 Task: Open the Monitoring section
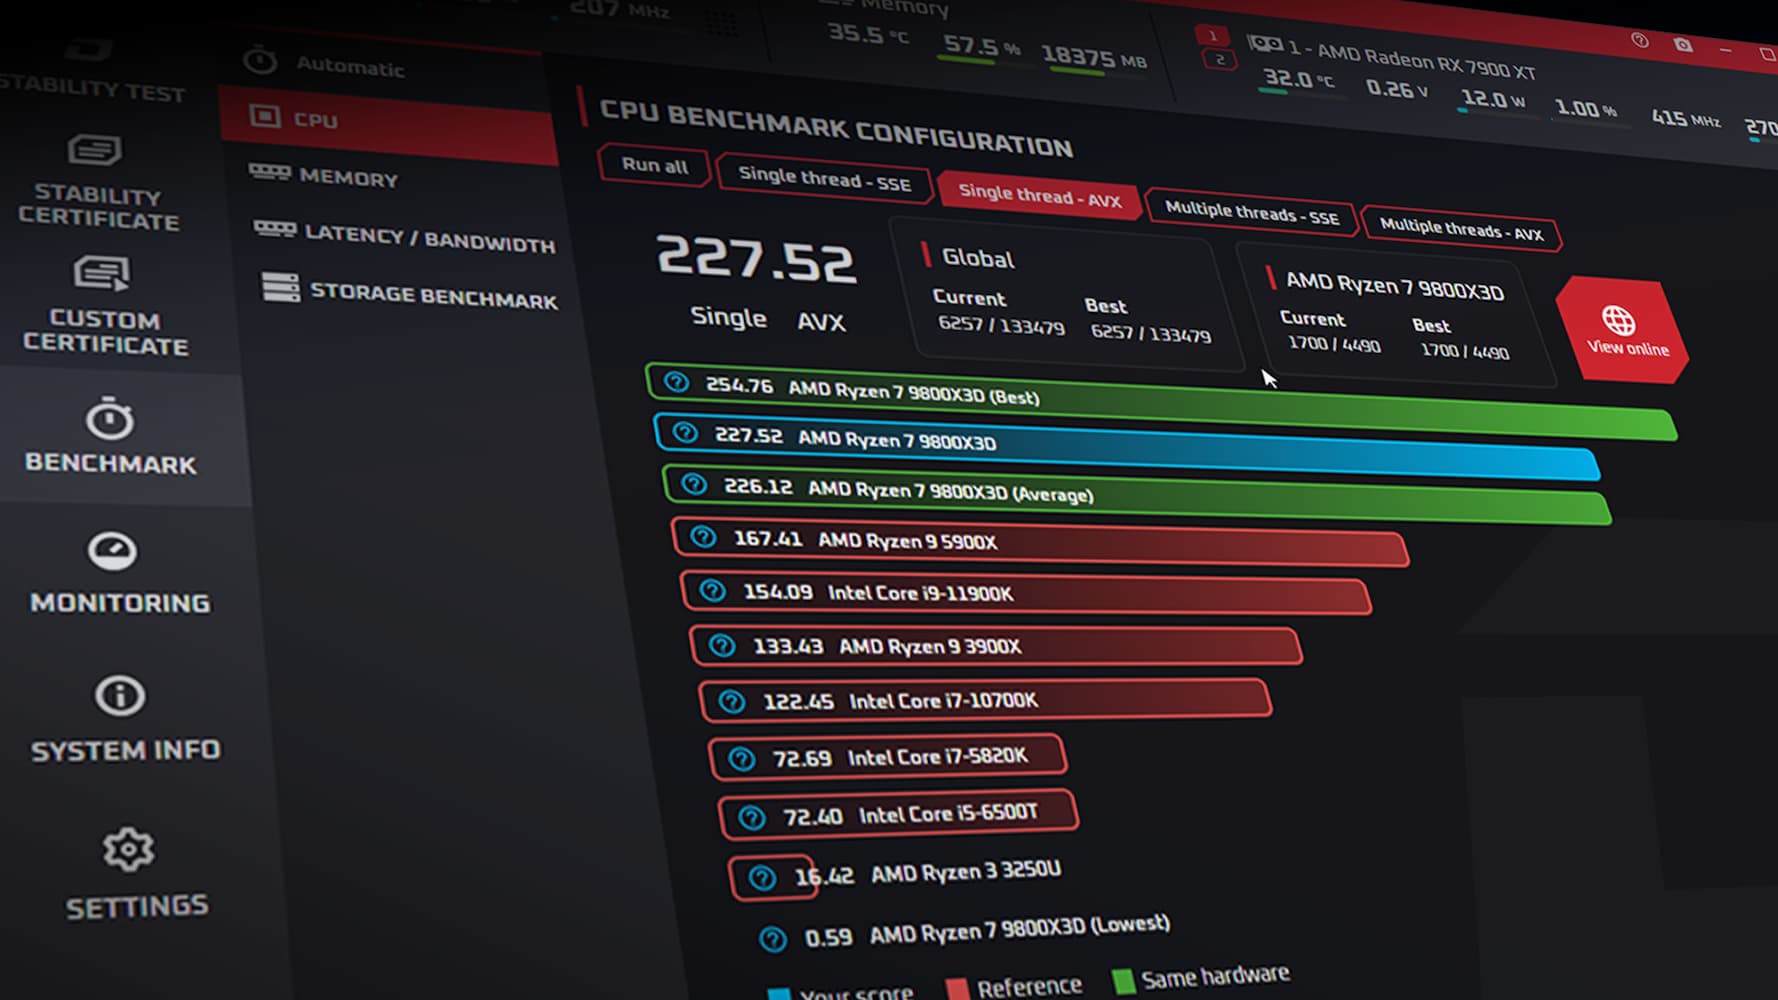tap(119, 573)
